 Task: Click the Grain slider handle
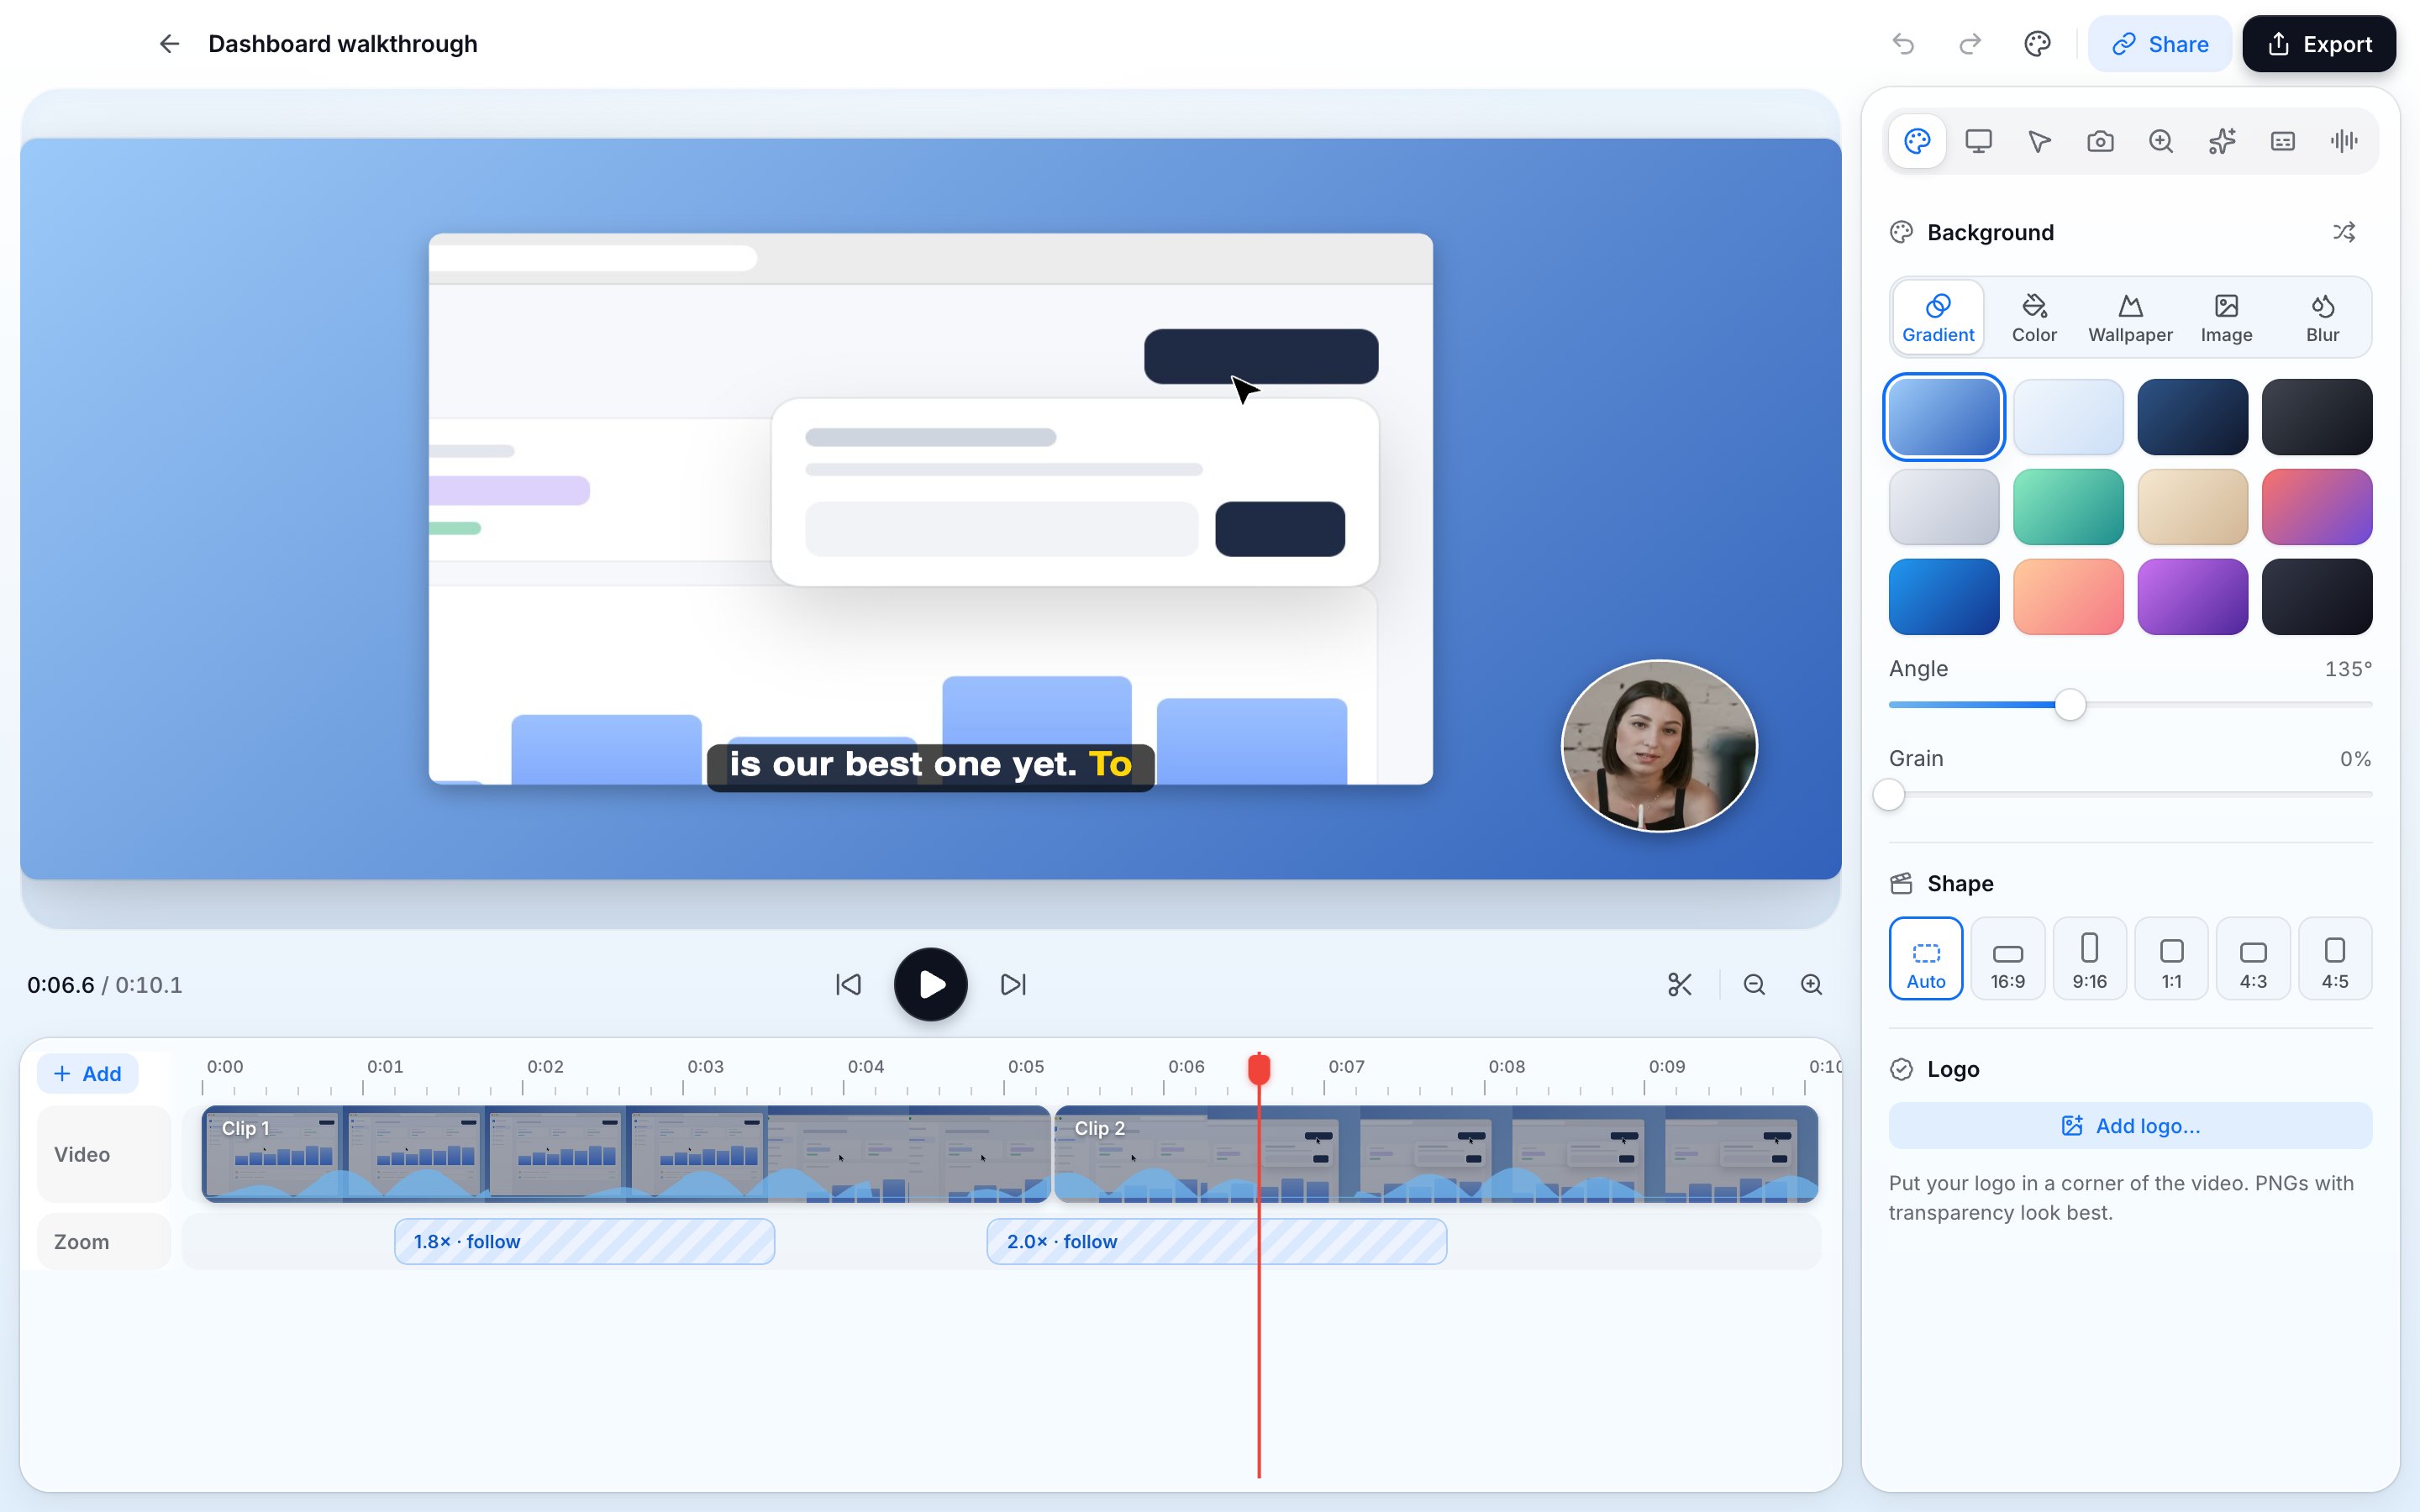1889,795
